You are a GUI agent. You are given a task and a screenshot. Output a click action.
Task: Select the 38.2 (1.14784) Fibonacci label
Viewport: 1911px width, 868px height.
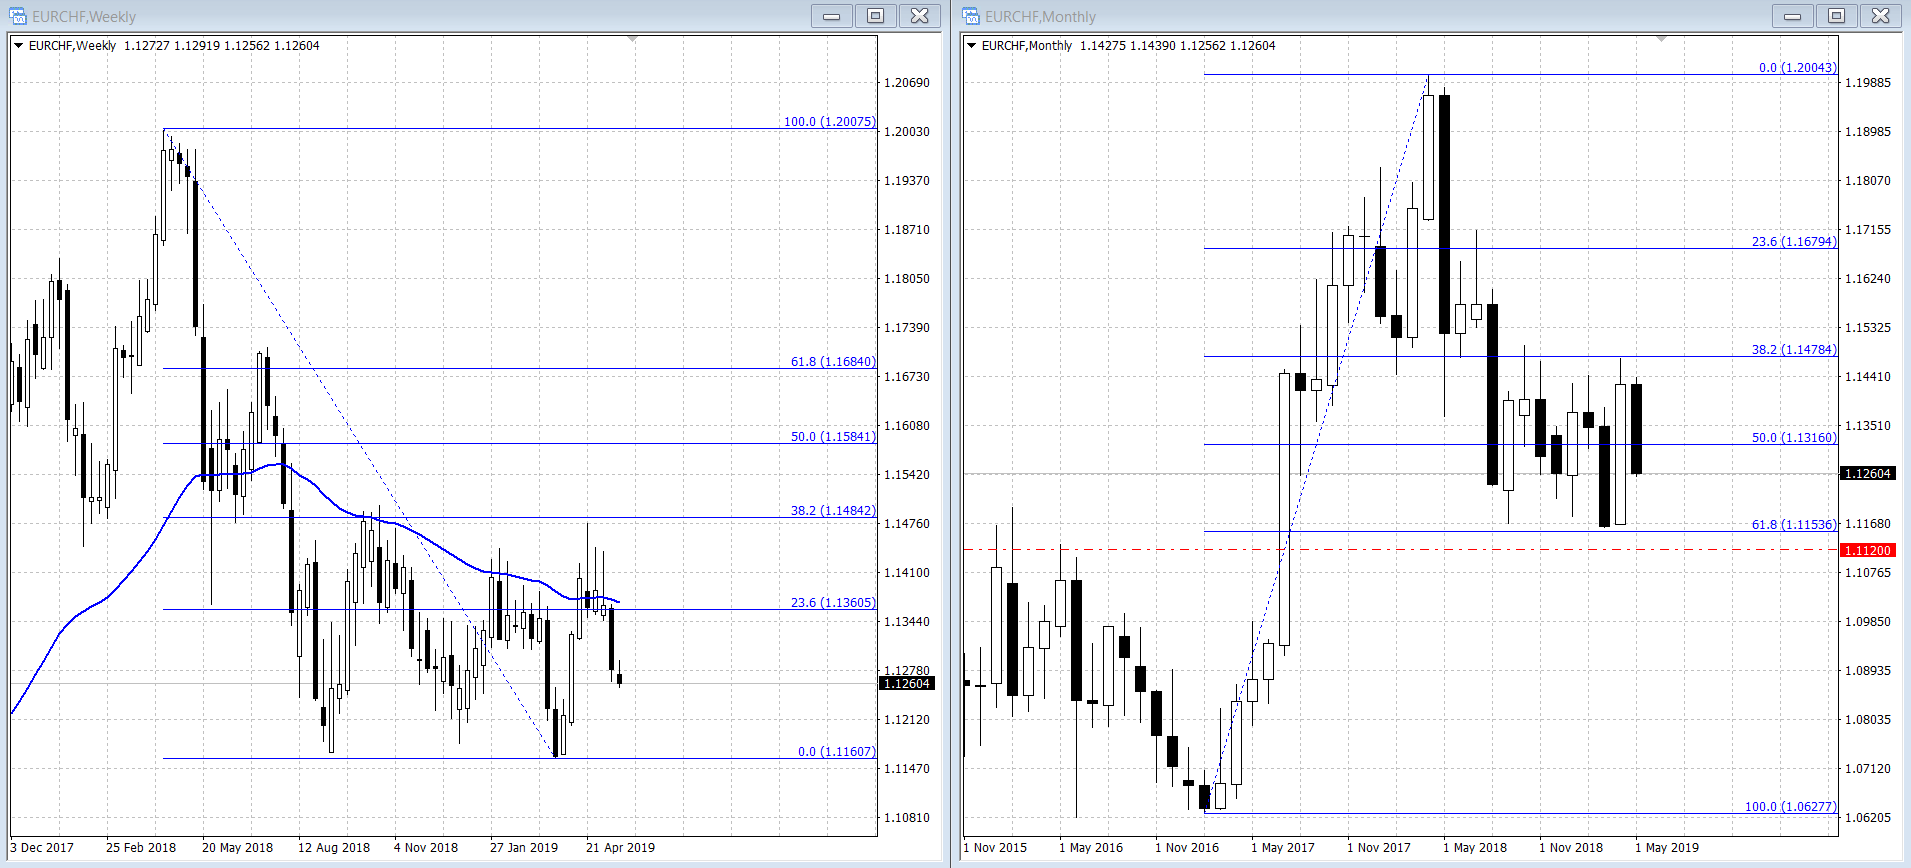[1794, 349]
